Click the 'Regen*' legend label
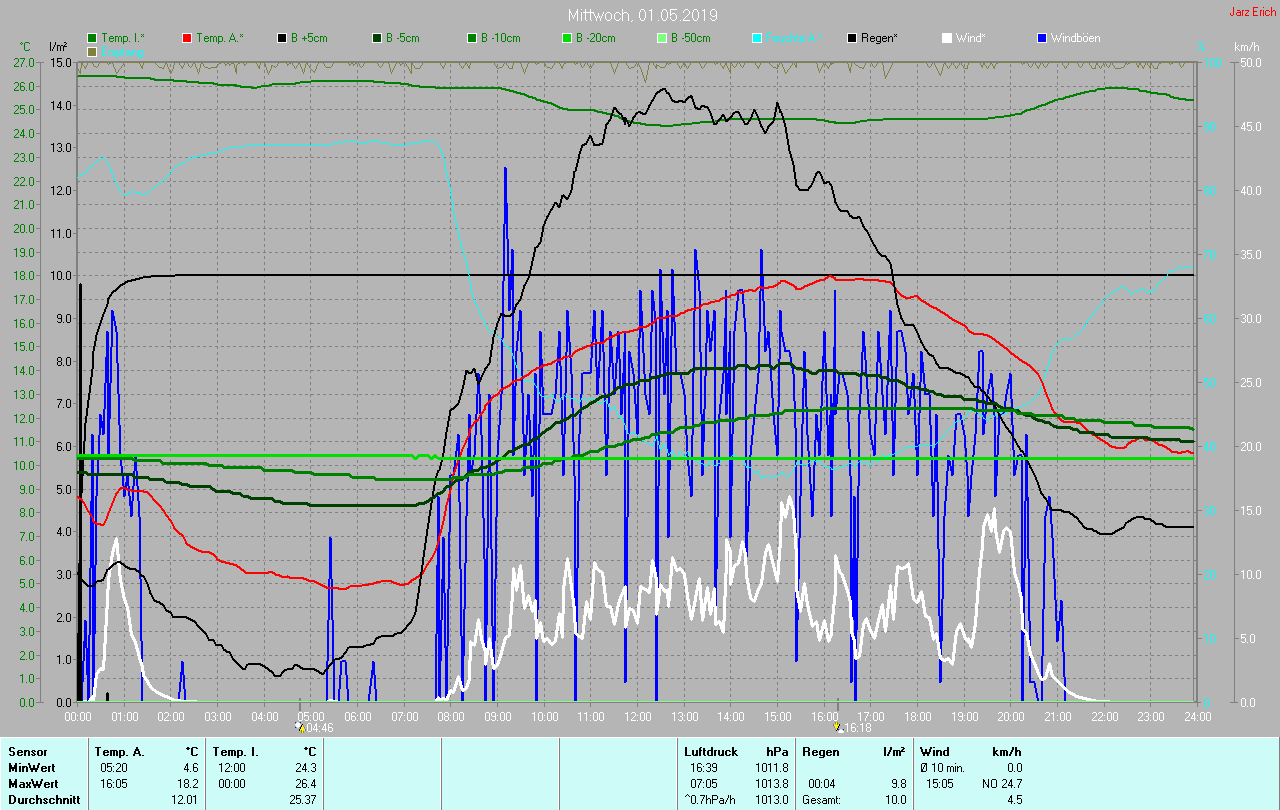Screen dimensions: 1280x810 coord(879,38)
